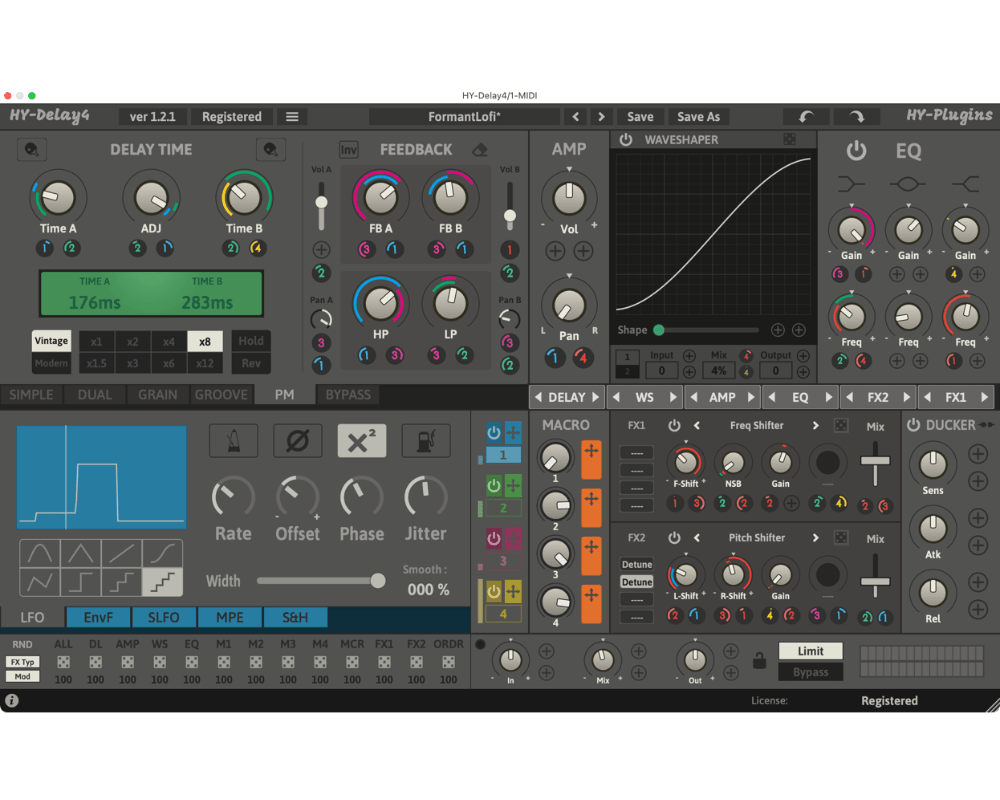Click the Vol A fader handle
Viewport: 1000px width, 800px height.
coord(321,203)
